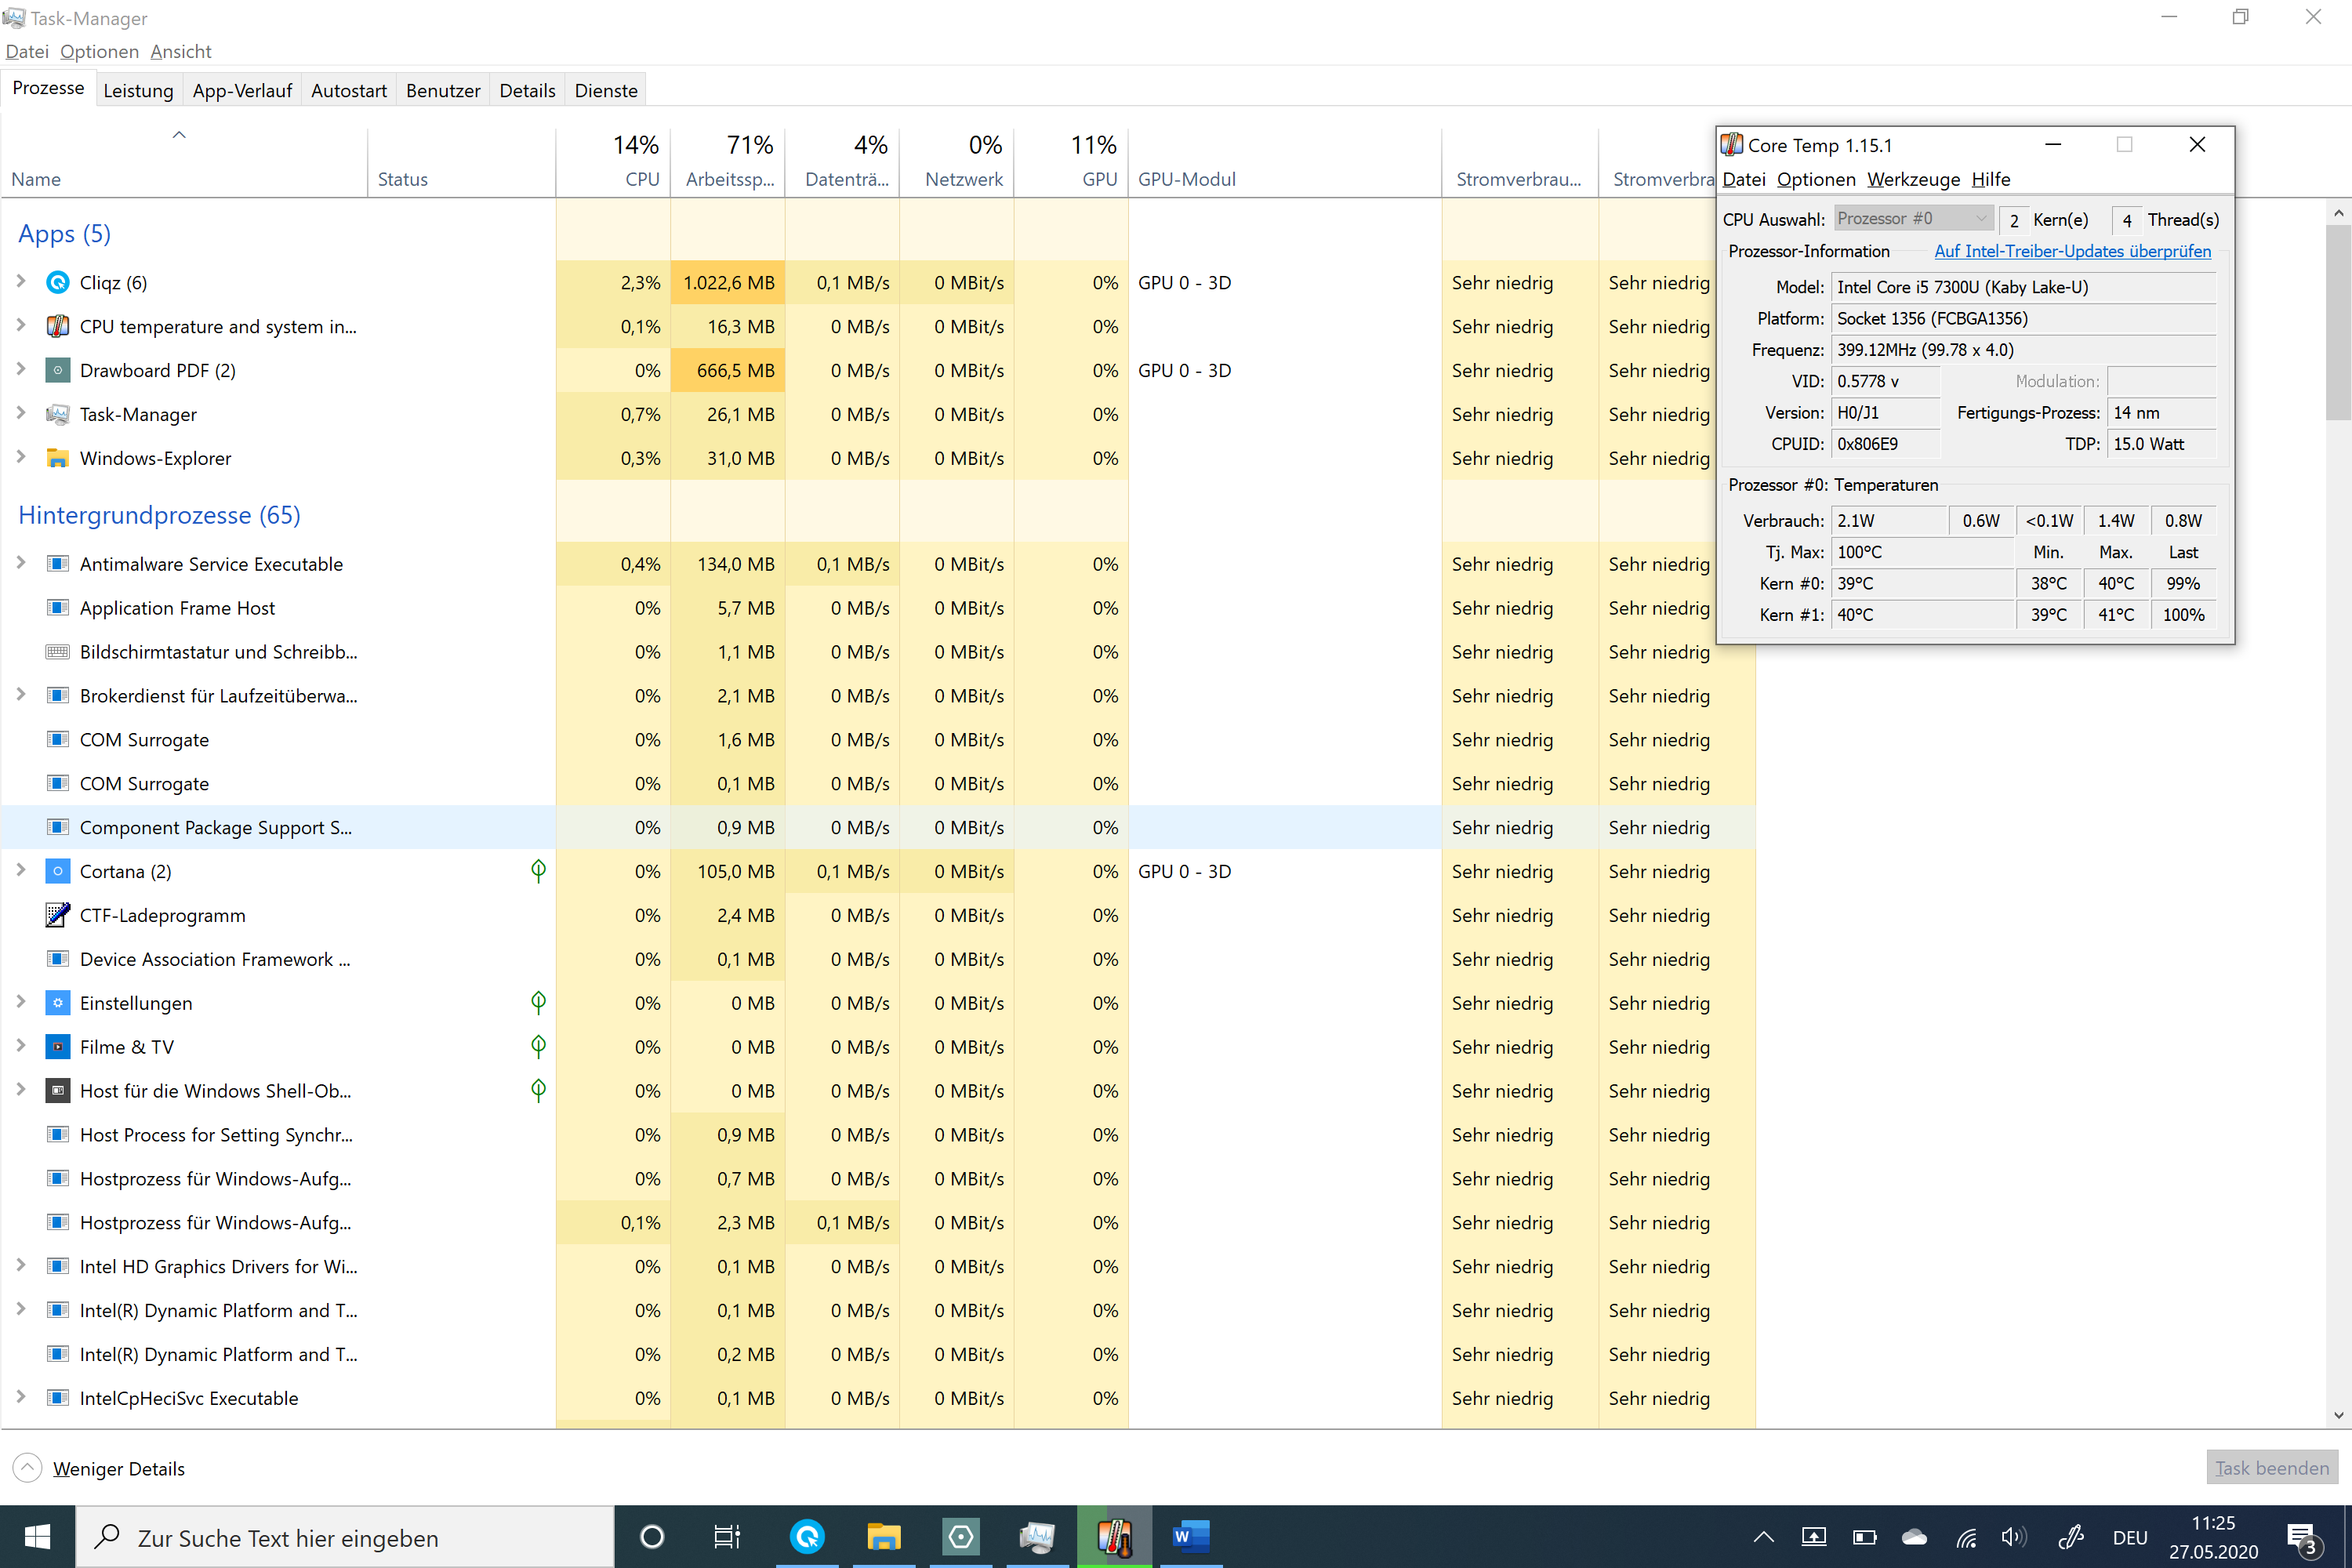2352x1568 pixels.
Task: Open Task-Manager Ansicht menu
Action: 181,52
